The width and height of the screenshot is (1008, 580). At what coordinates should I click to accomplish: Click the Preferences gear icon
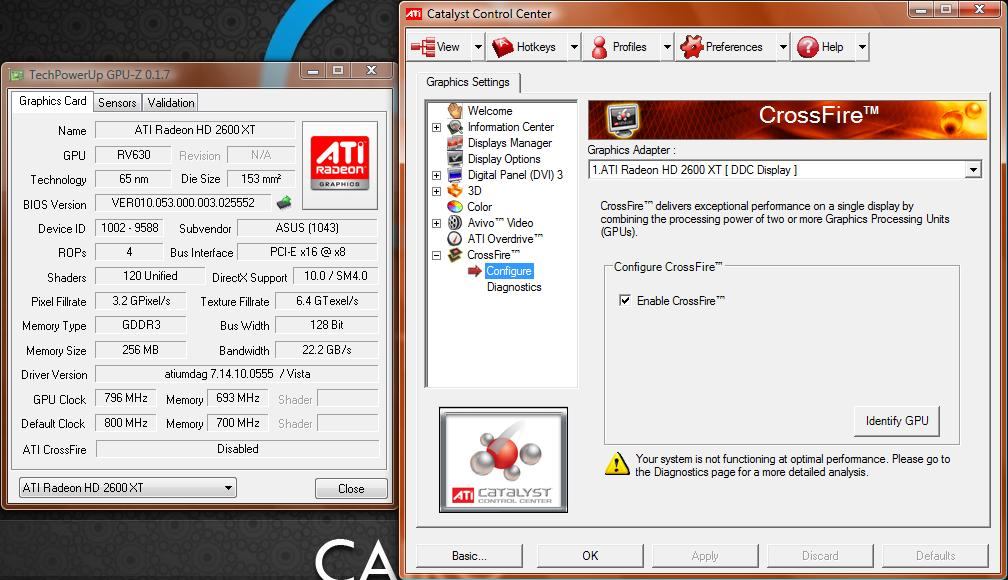point(692,47)
